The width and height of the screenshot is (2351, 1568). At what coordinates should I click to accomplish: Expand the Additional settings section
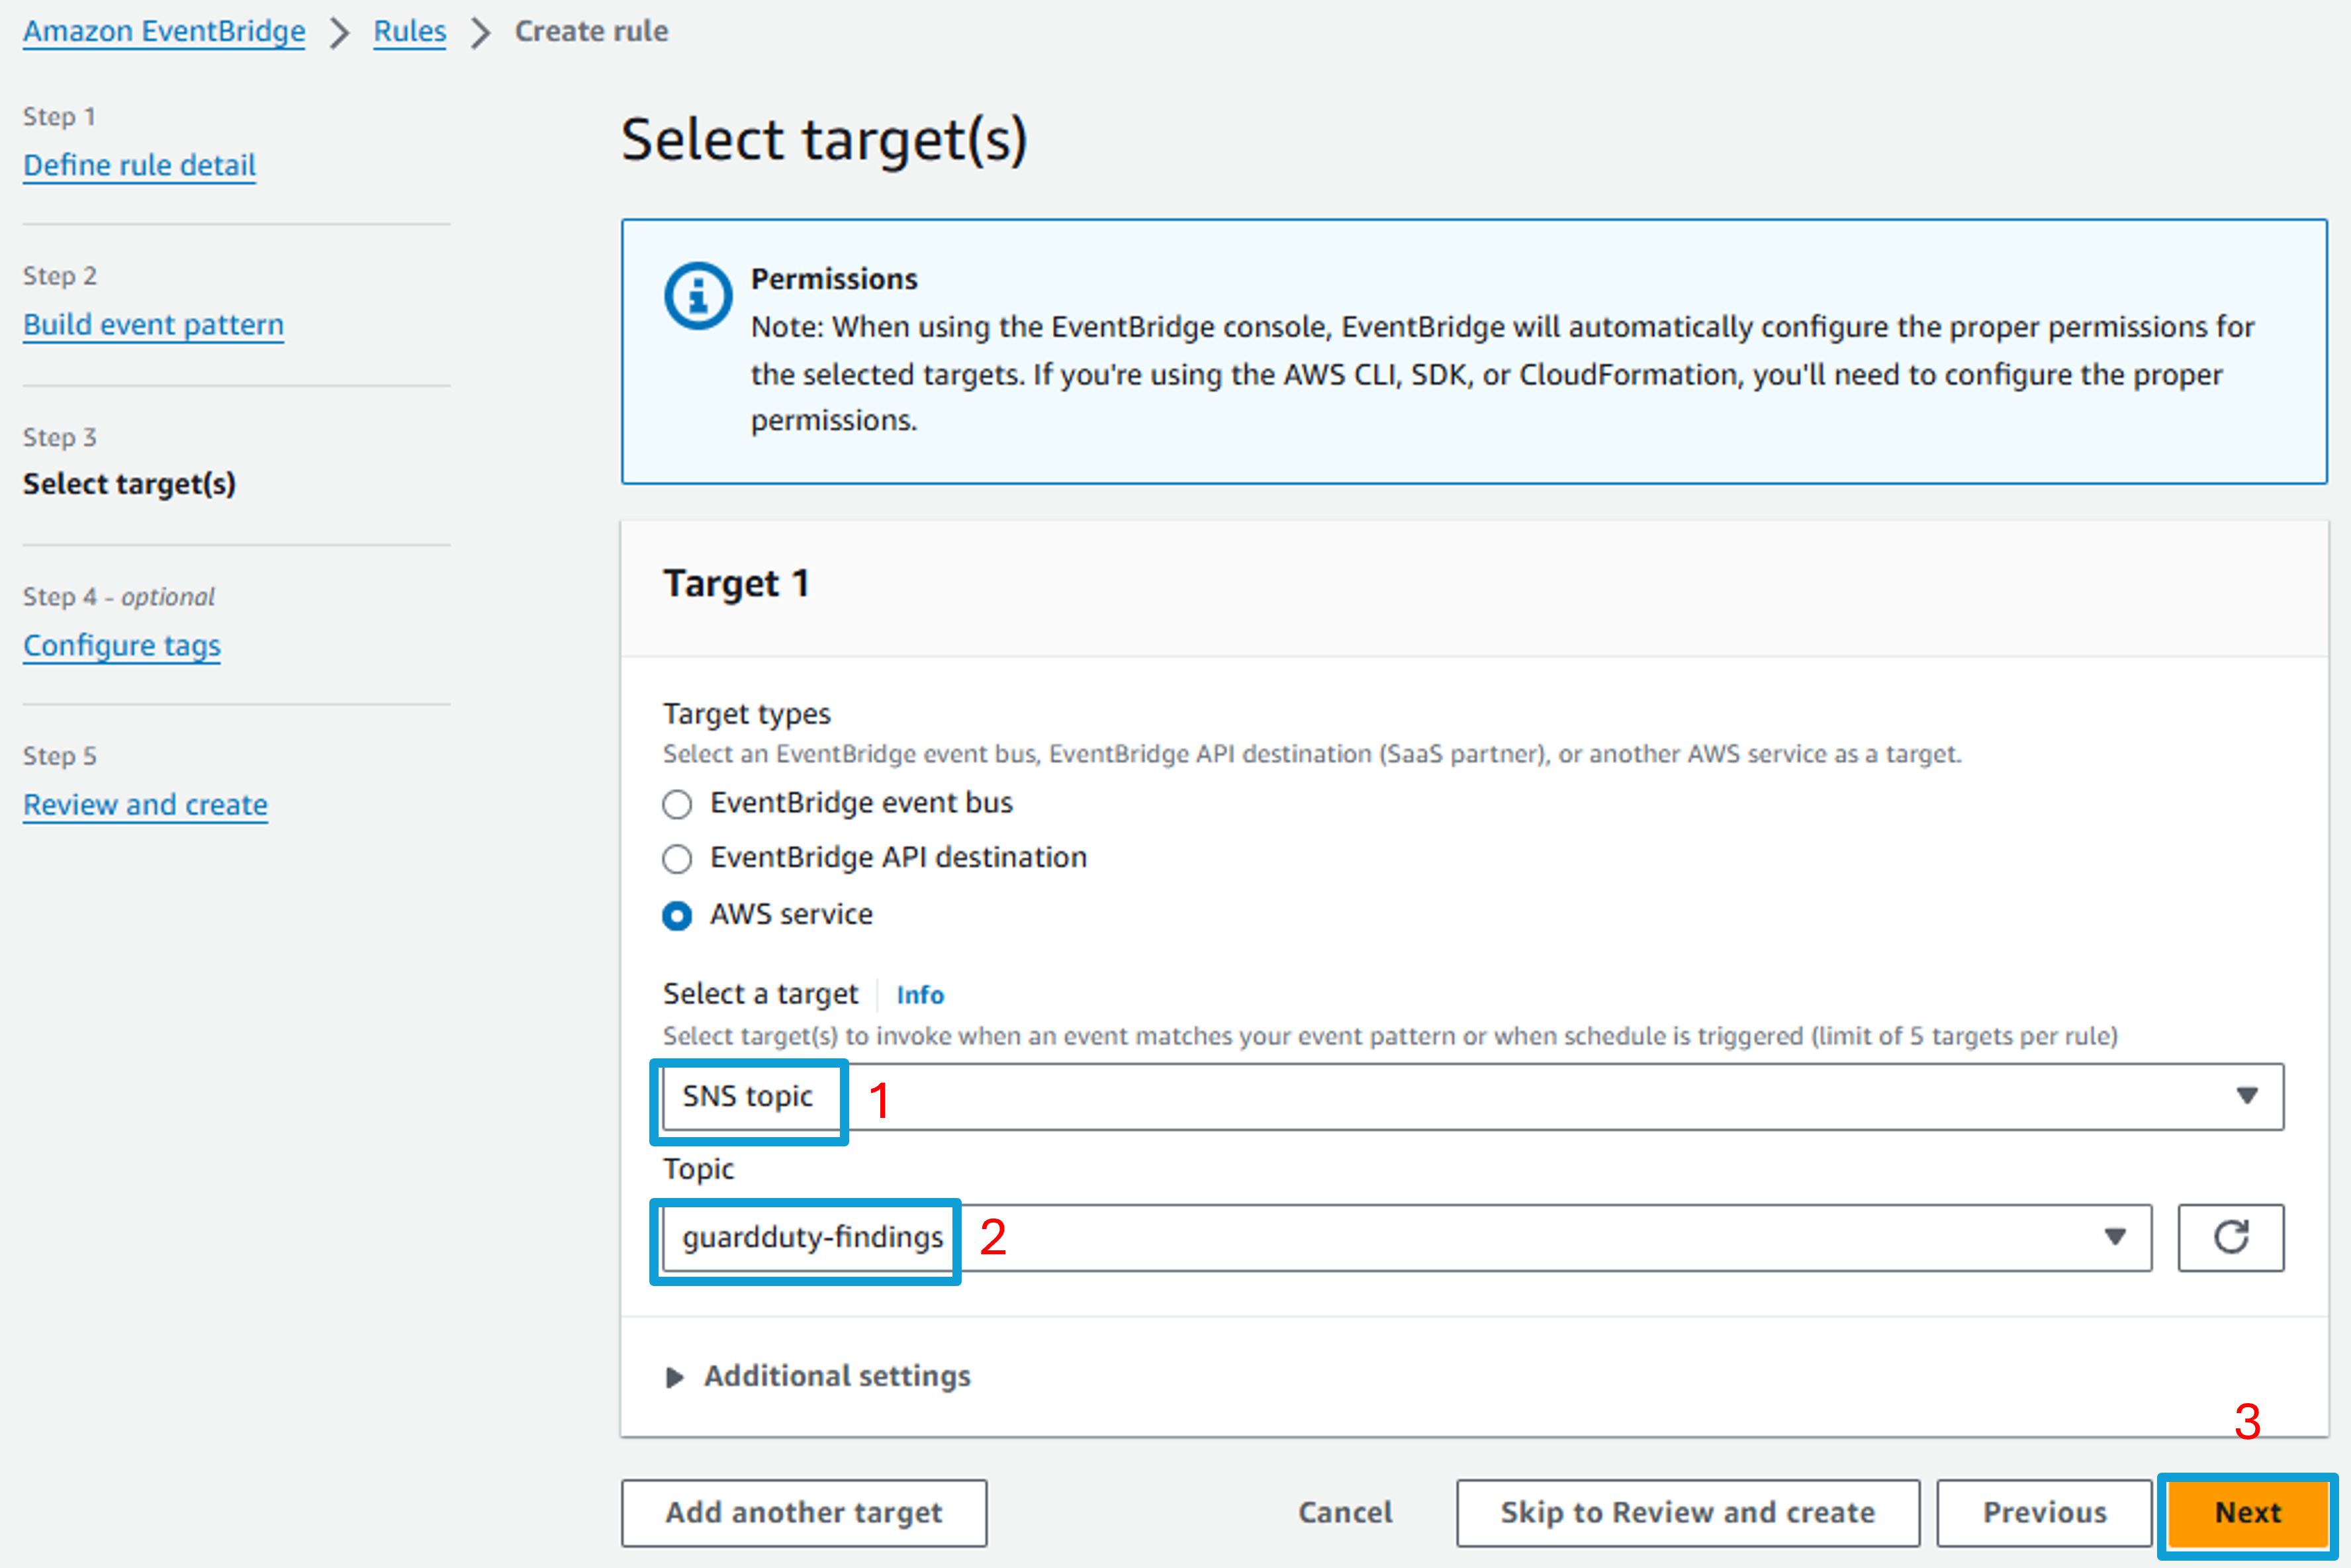(x=817, y=1376)
